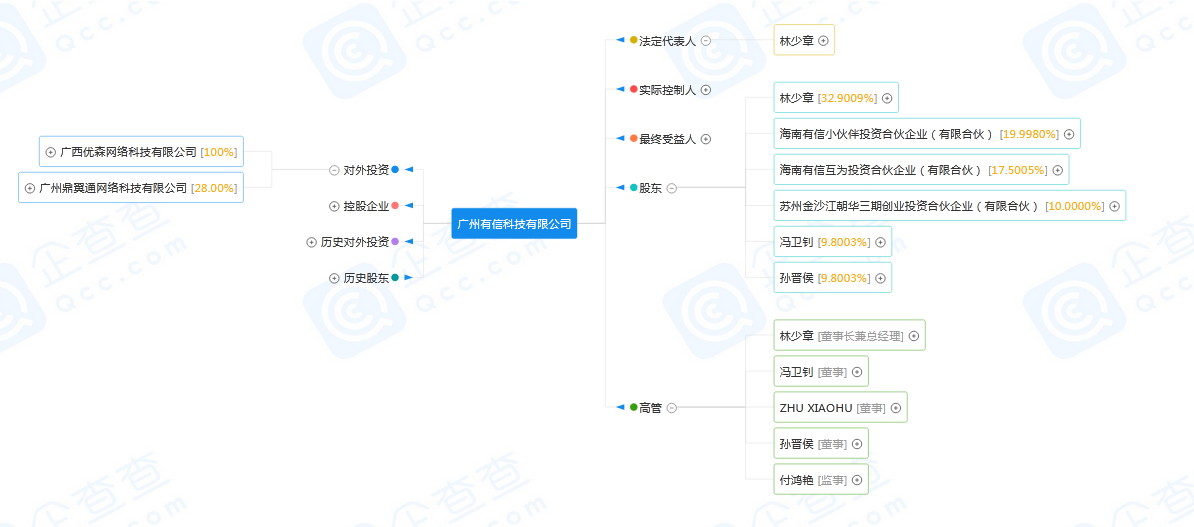1194x527 pixels.
Task: Select 对外投资 category label
Action: point(366,170)
